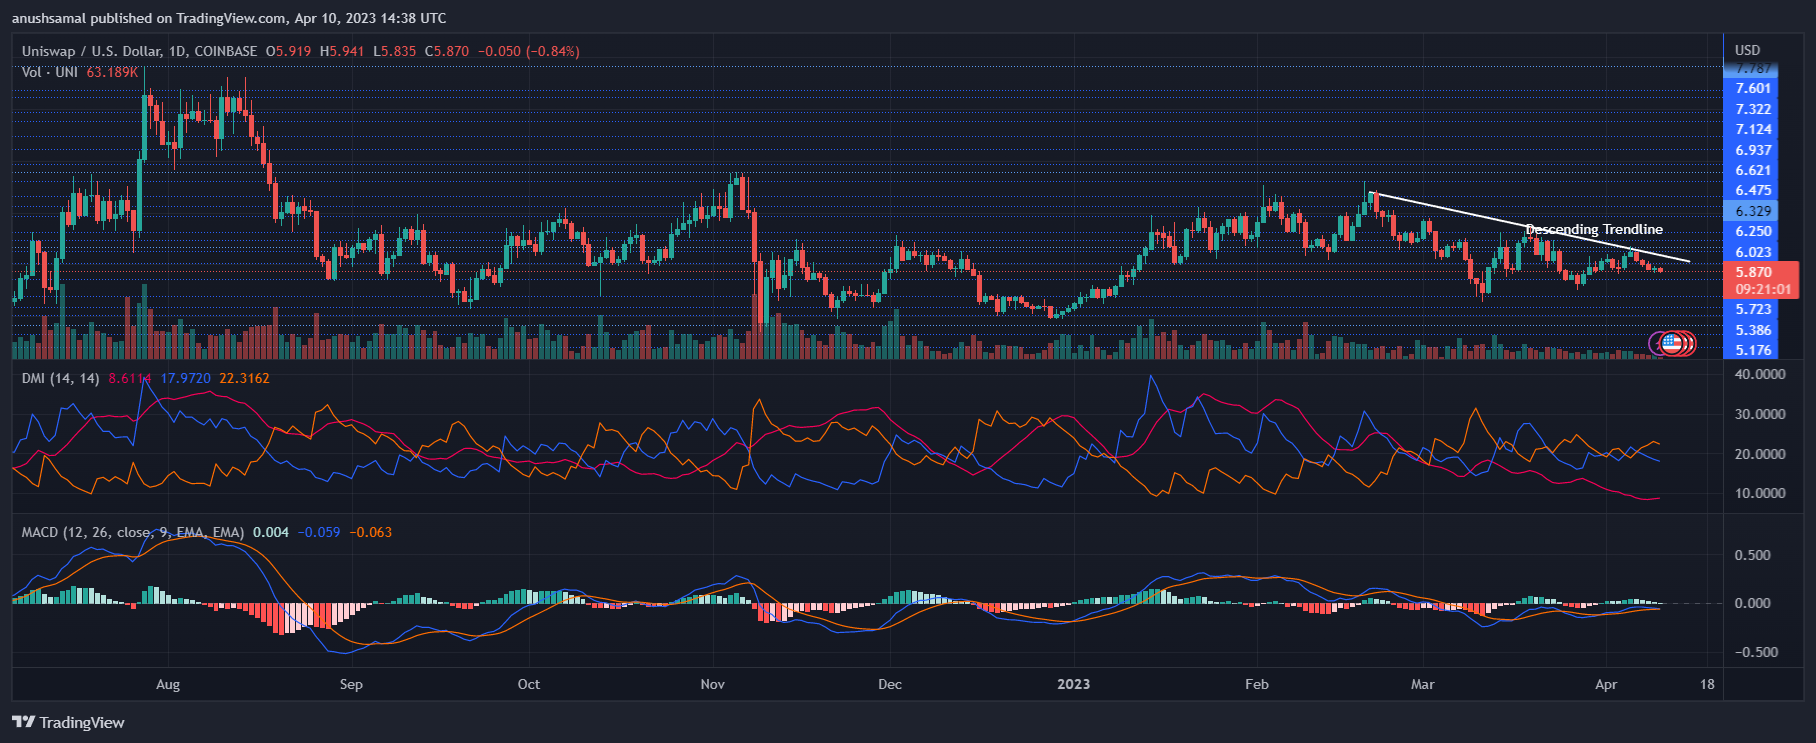Image resolution: width=1816 pixels, height=743 pixels.
Task: Select the highlighted 6.329 price level label
Action: [1753, 211]
